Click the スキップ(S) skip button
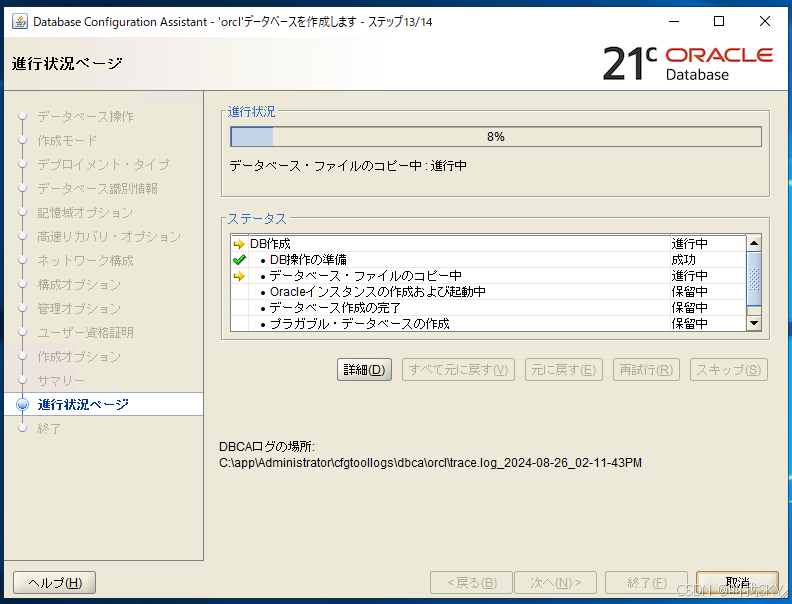 click(x=729, y=370)
